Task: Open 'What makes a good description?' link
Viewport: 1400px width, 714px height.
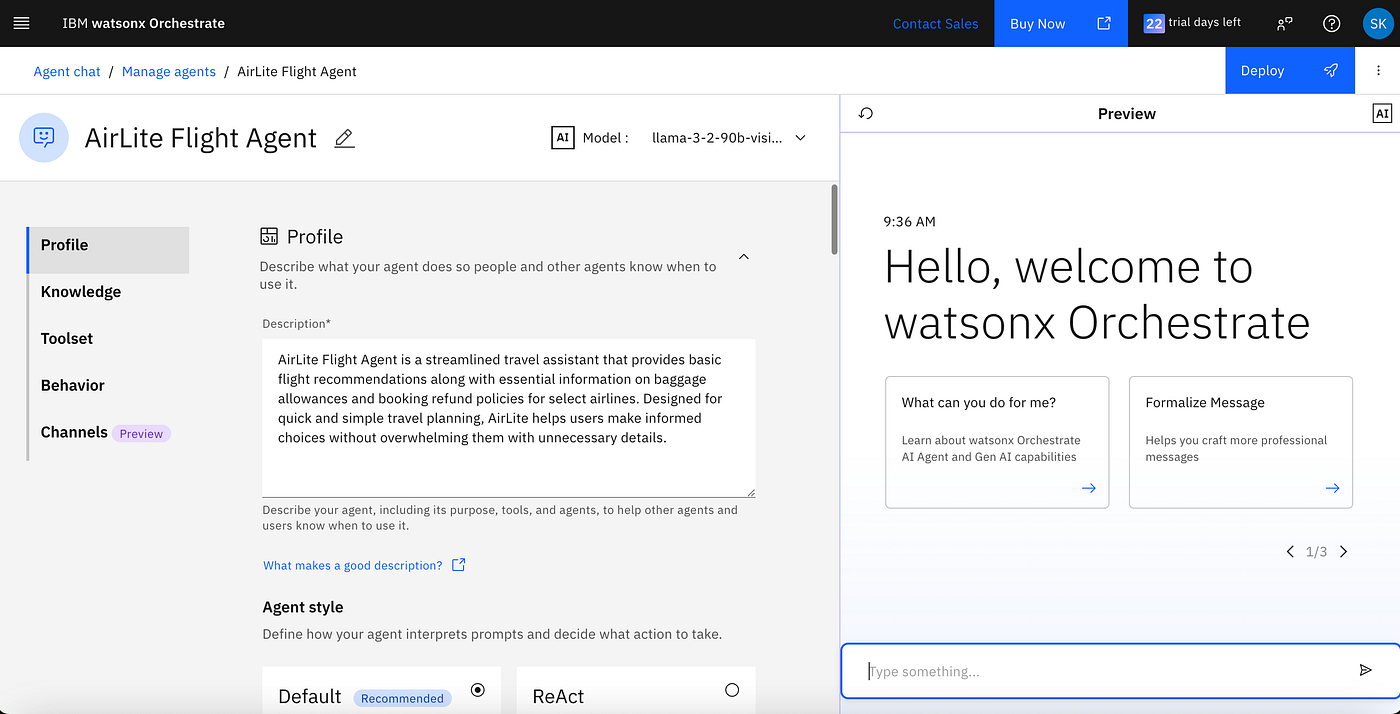Action: click(352, 565)
